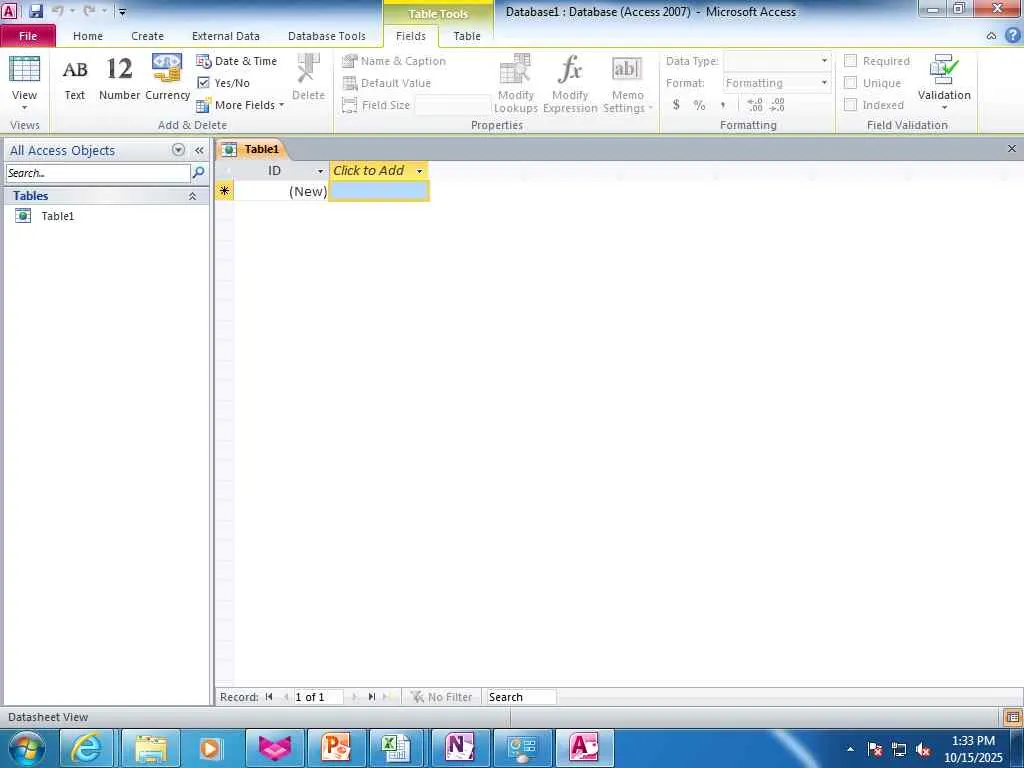
Task: Apply comma number format
Action: click(x=722, y=105)
